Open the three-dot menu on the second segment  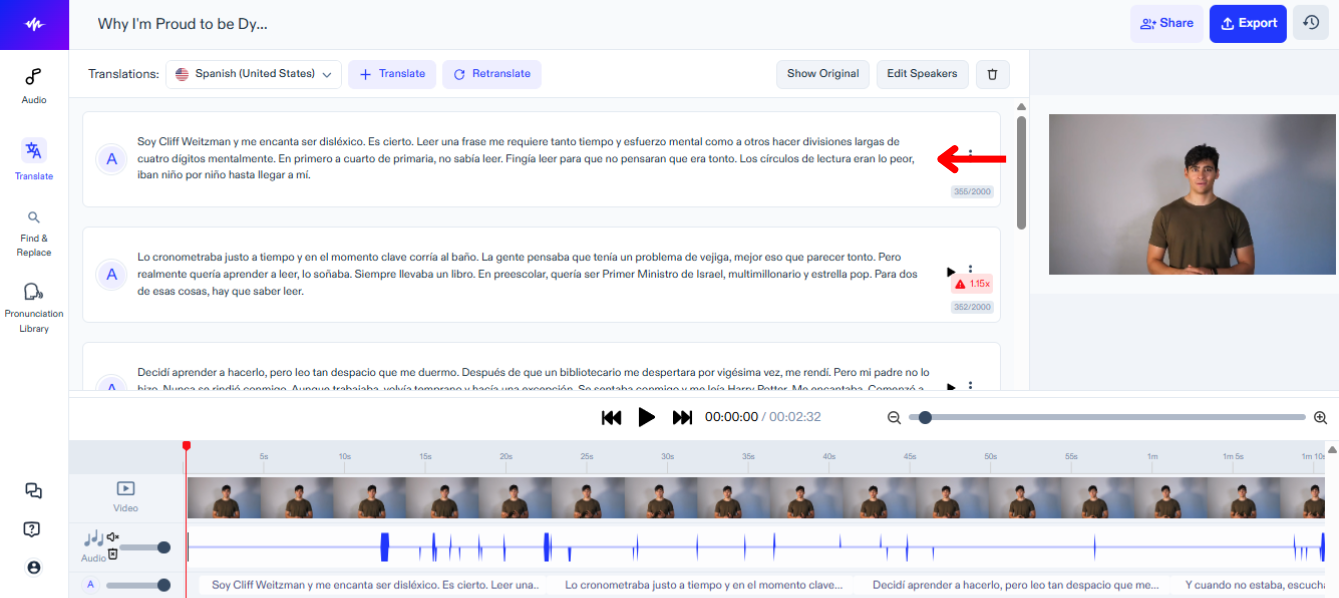click(x=969, y=267)
